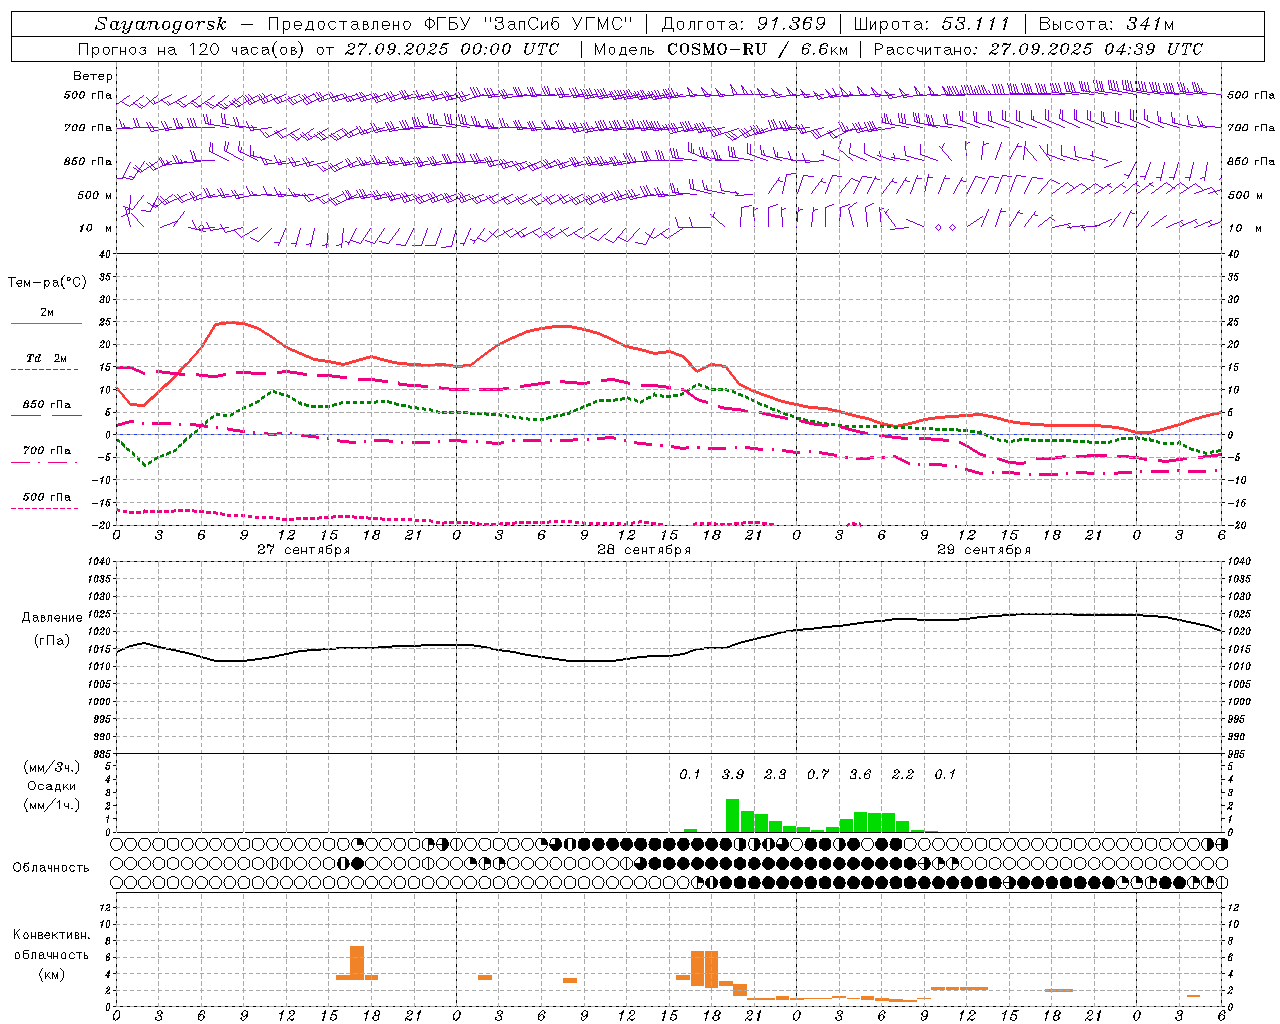Click the Конвективн. convective cloud label
This screenshot has height=1024, width=1280.
pyautogui.click(x=51, y=935)
